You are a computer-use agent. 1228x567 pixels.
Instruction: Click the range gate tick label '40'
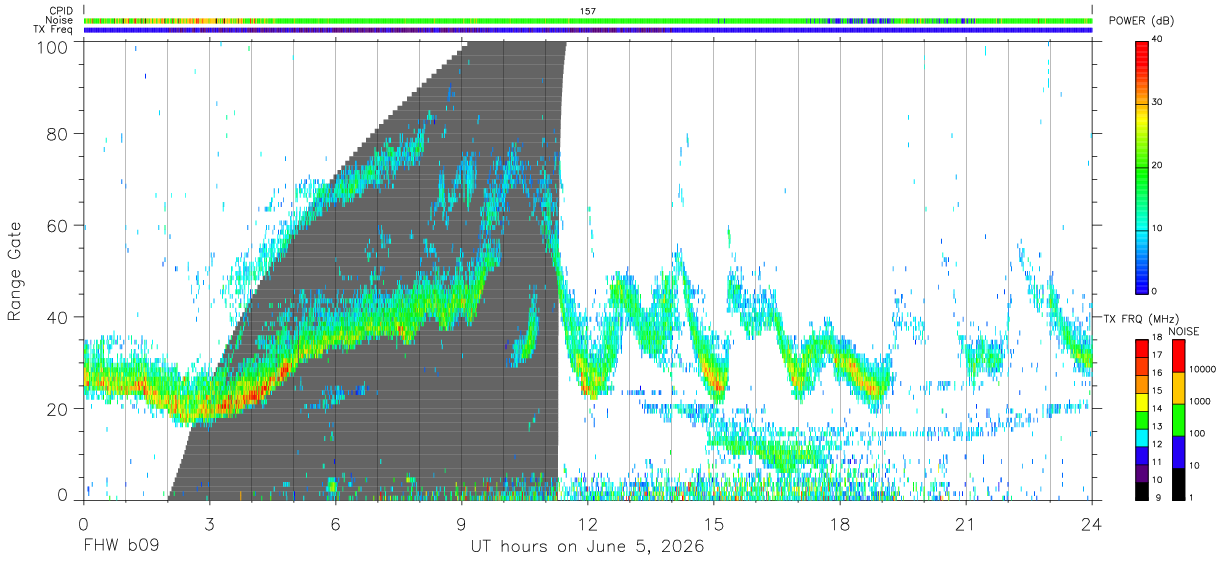(x=57, y=318)
